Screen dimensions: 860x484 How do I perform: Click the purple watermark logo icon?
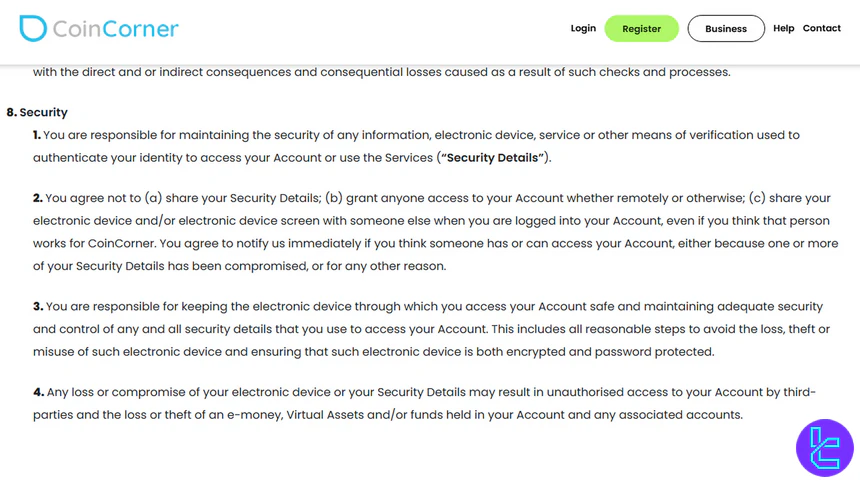pos(824,447)
